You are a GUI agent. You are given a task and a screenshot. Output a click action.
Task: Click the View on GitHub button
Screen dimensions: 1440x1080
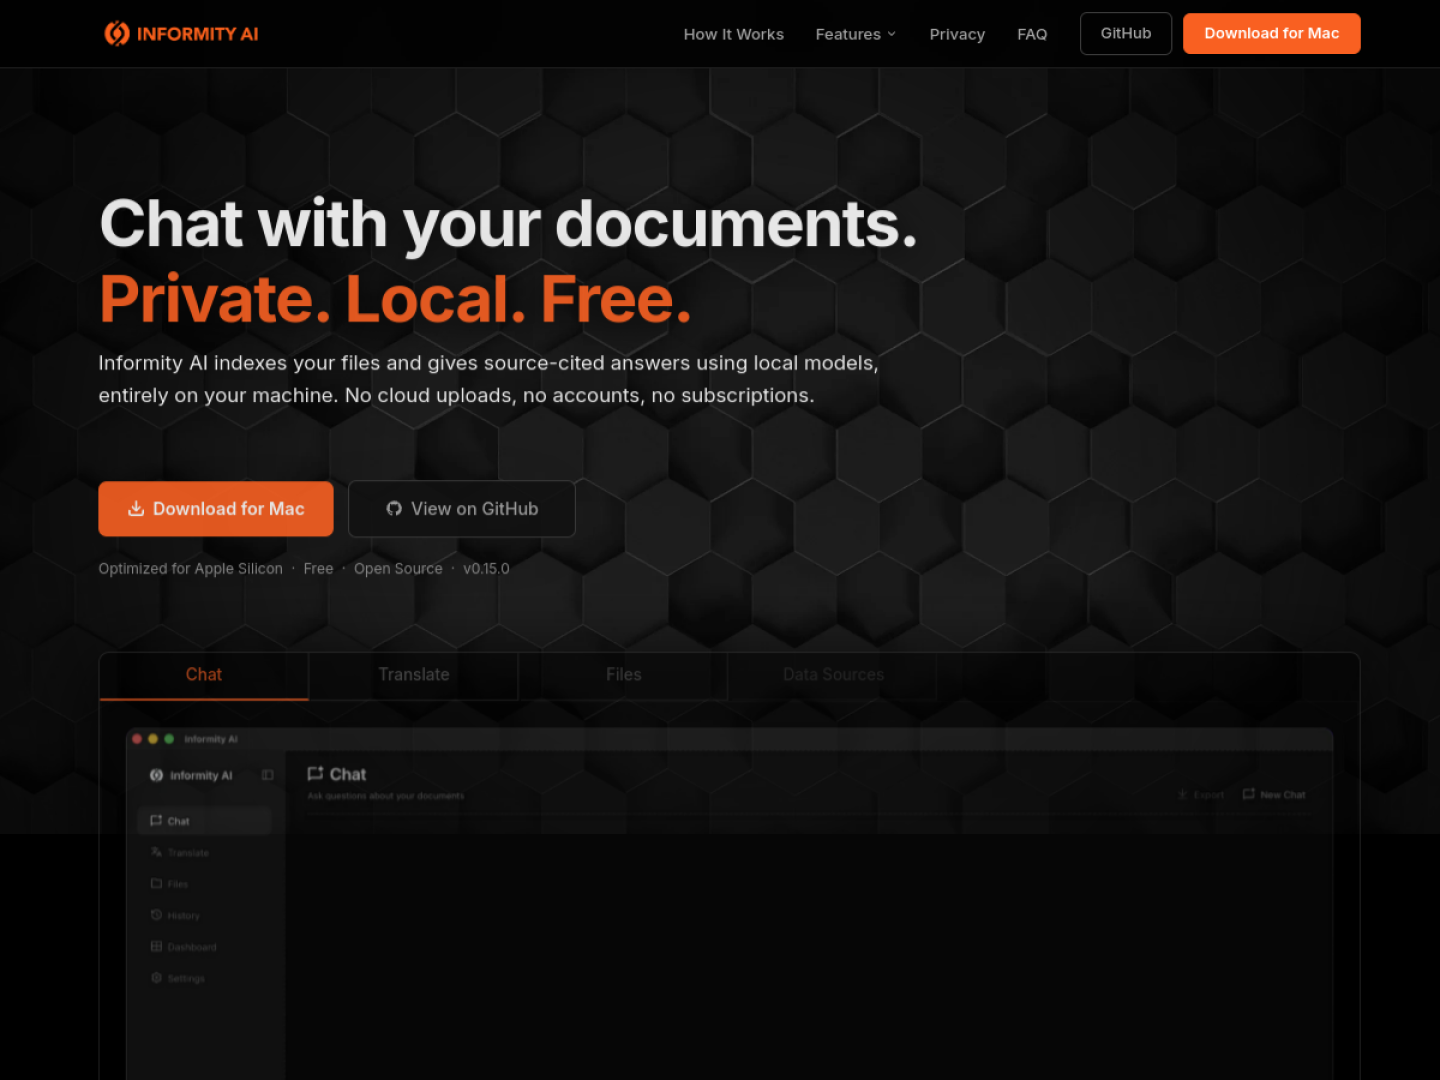462,509
